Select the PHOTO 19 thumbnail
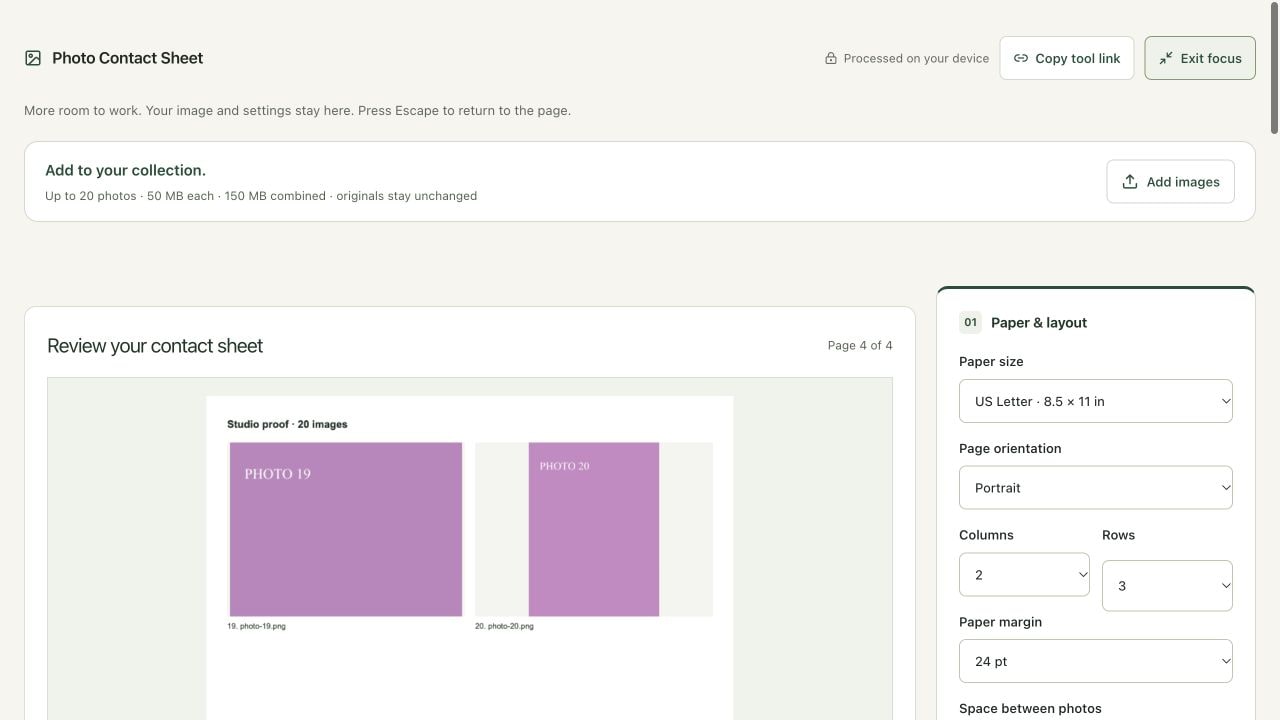This screenshot has height=720, width=1280. 346,529
